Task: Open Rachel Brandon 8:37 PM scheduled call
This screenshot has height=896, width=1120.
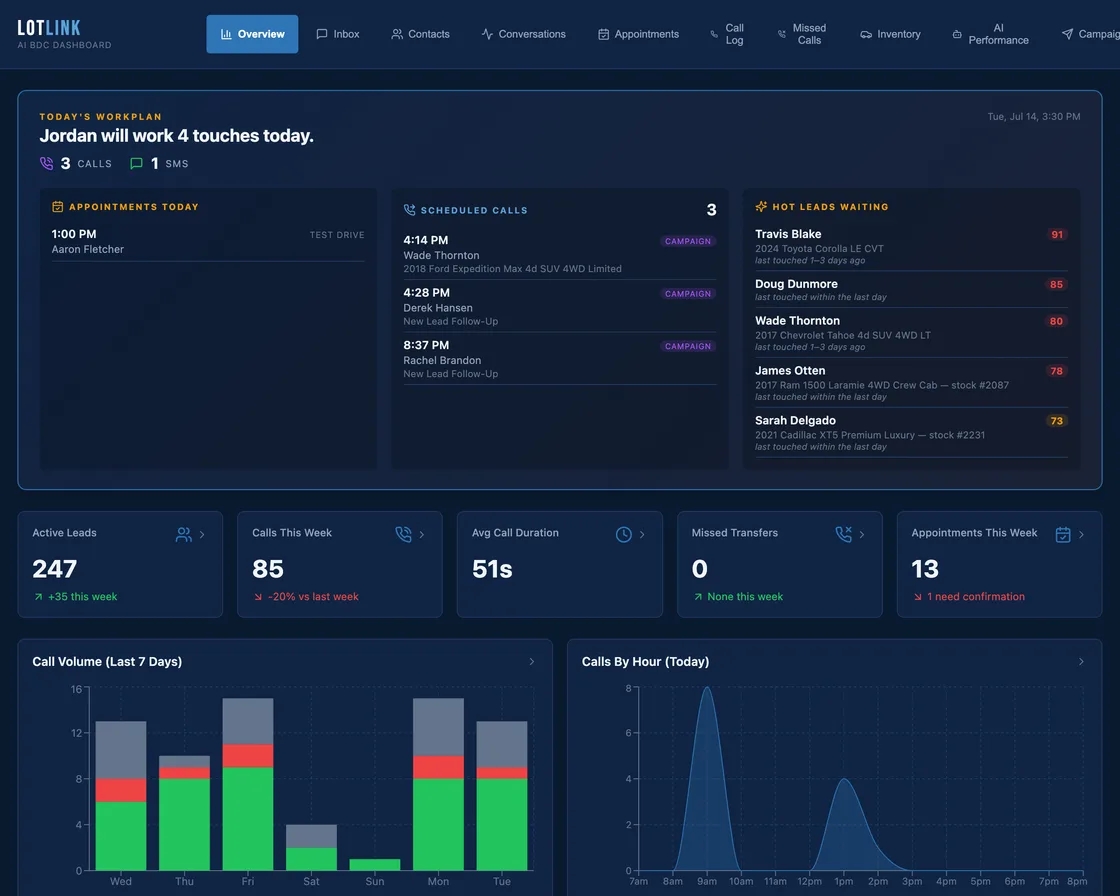Action: pyautogui.click(x=560, y=359)
